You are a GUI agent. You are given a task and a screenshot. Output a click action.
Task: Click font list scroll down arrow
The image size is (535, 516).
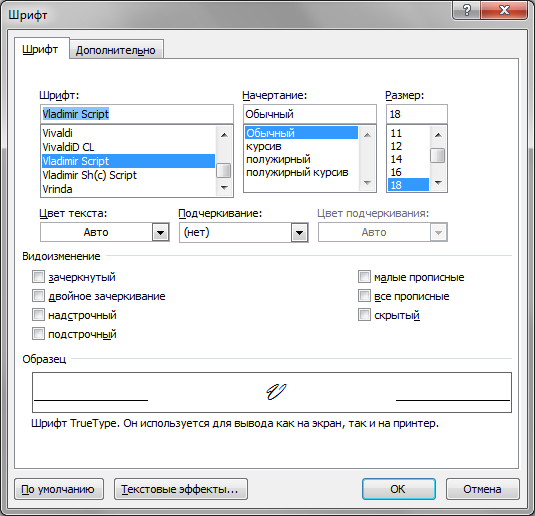[x=224, y=187]
